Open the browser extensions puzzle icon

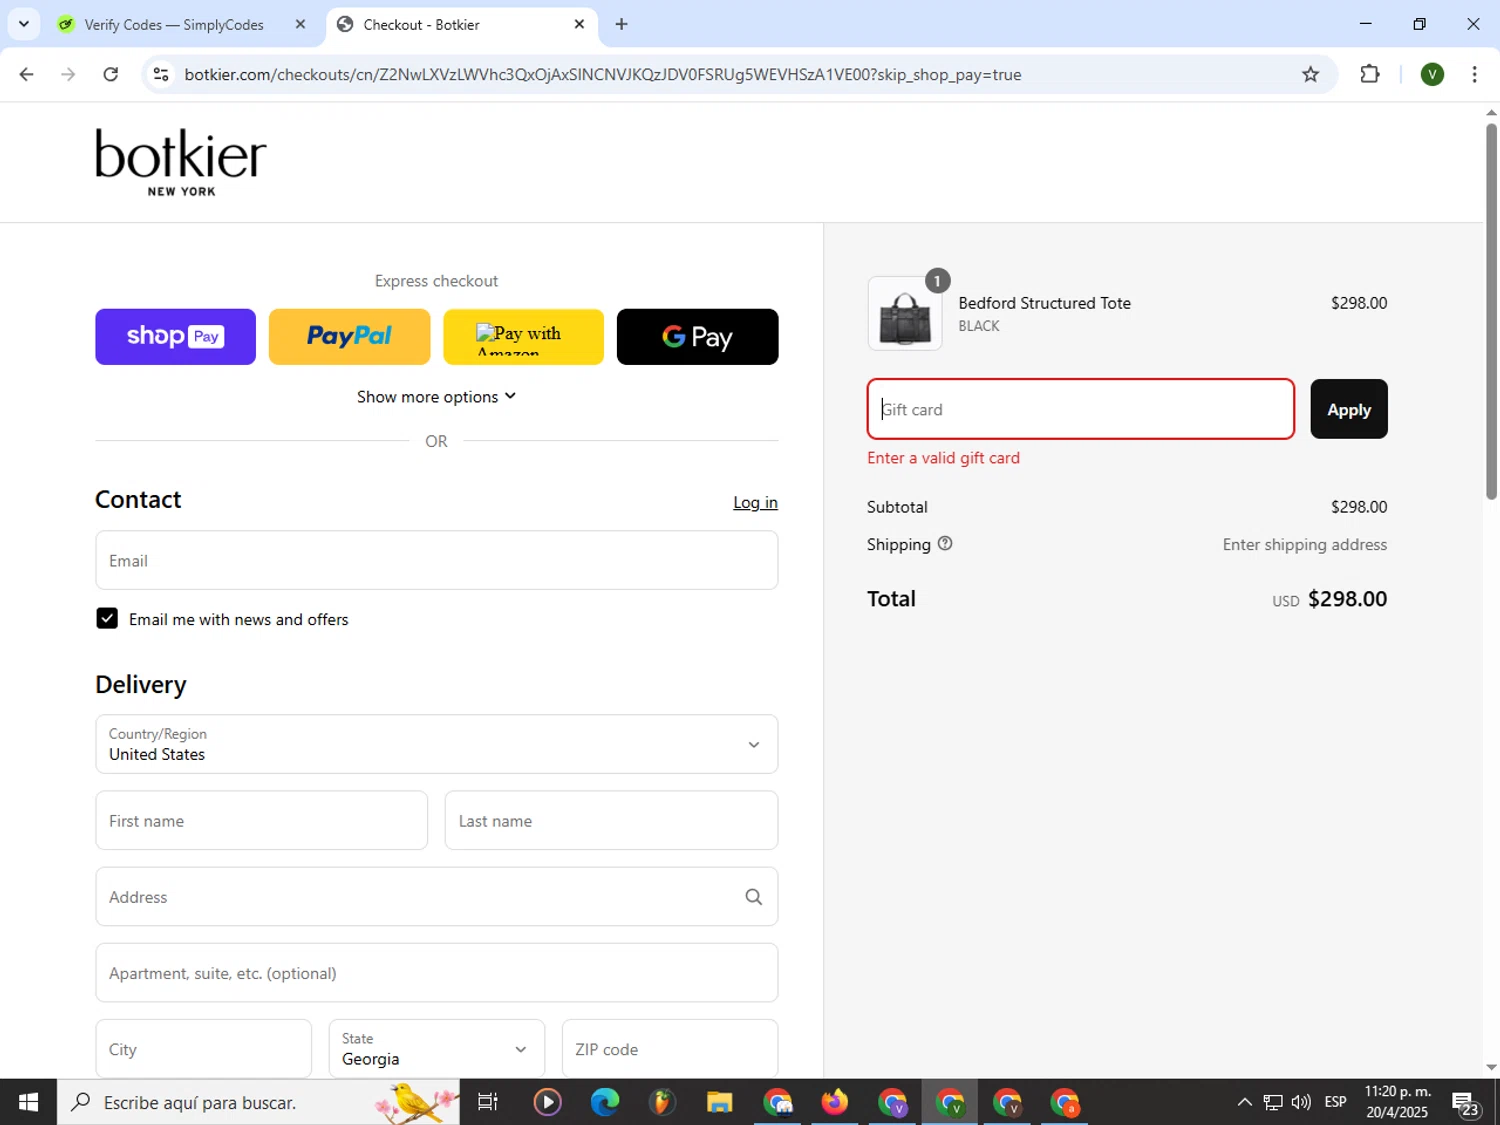coord(1370,74)
